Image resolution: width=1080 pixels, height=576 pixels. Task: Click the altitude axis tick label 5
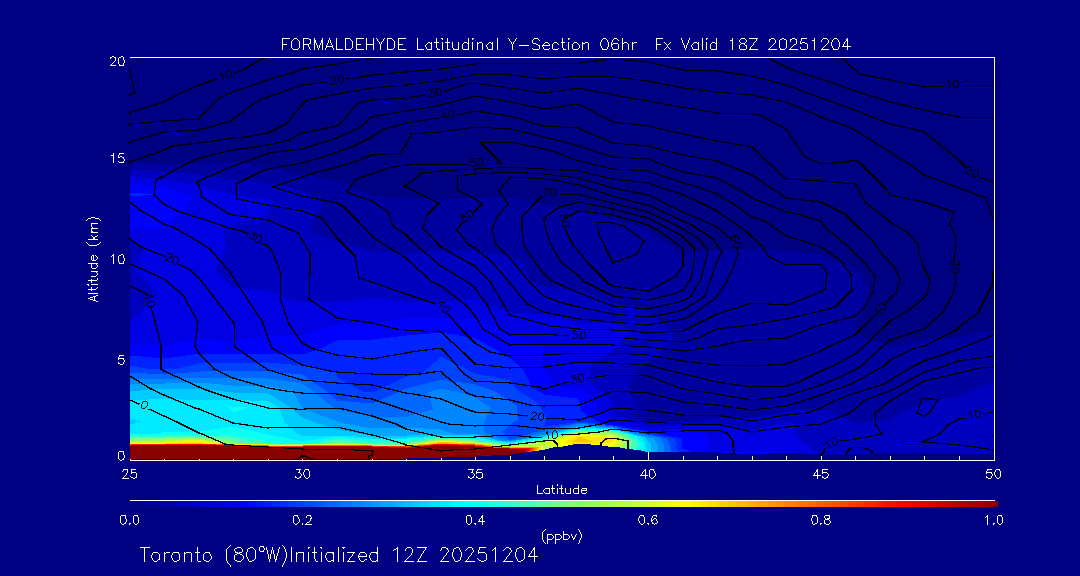pyautogui.click(x=119, y=359)
